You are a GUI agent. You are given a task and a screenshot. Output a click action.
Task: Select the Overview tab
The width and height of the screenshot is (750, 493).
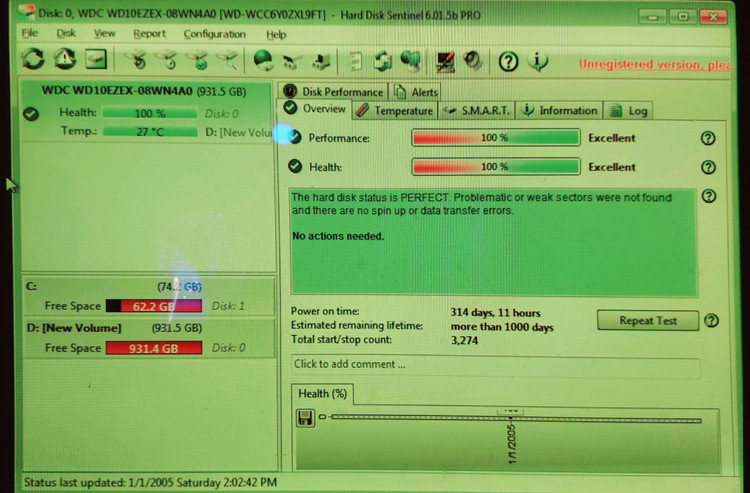[x=314, y=109]
